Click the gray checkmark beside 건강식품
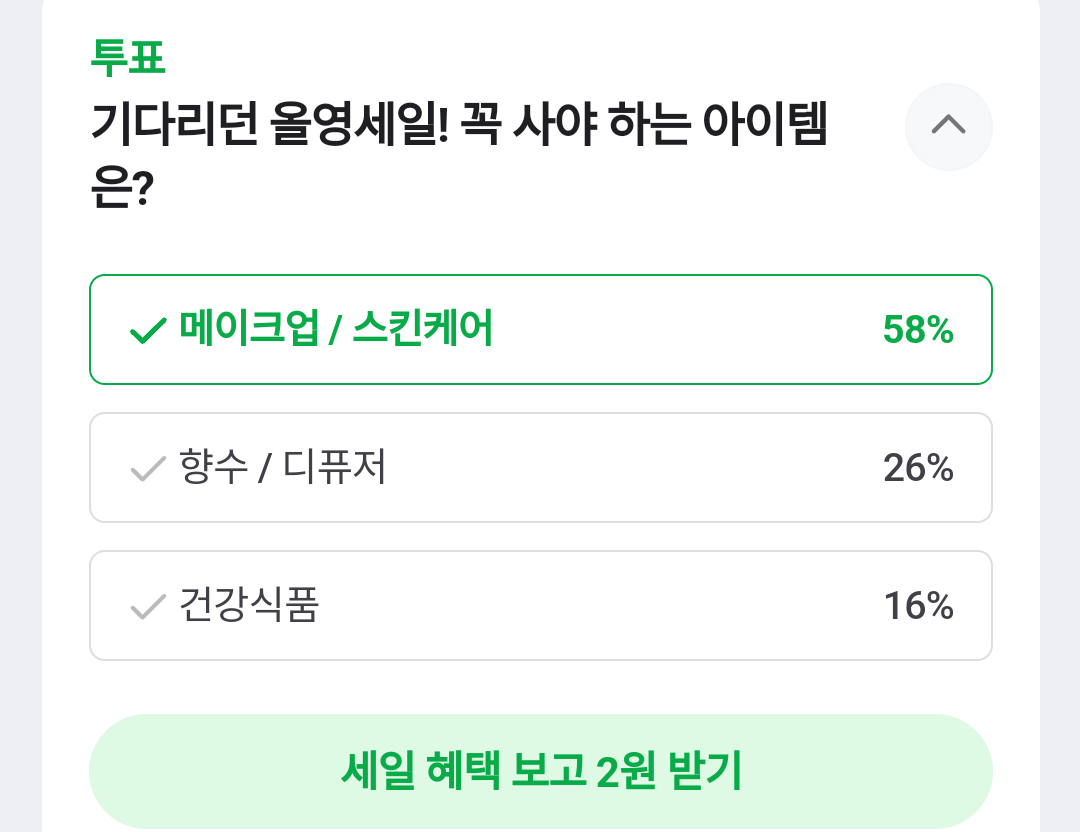Image resolution: width=1080 pixels, height=832 pixels. point(148,606)
